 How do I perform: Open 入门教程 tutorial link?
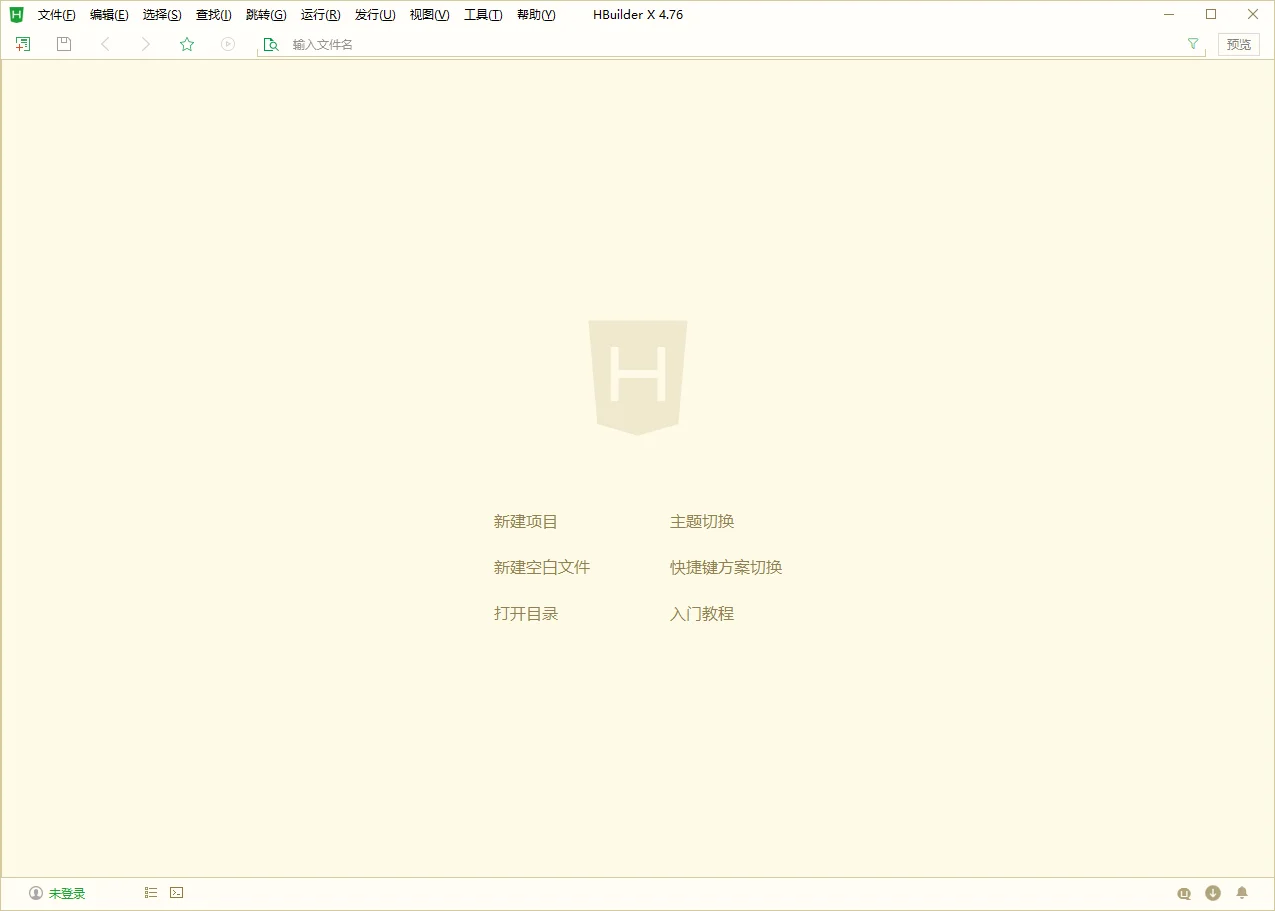701,613
